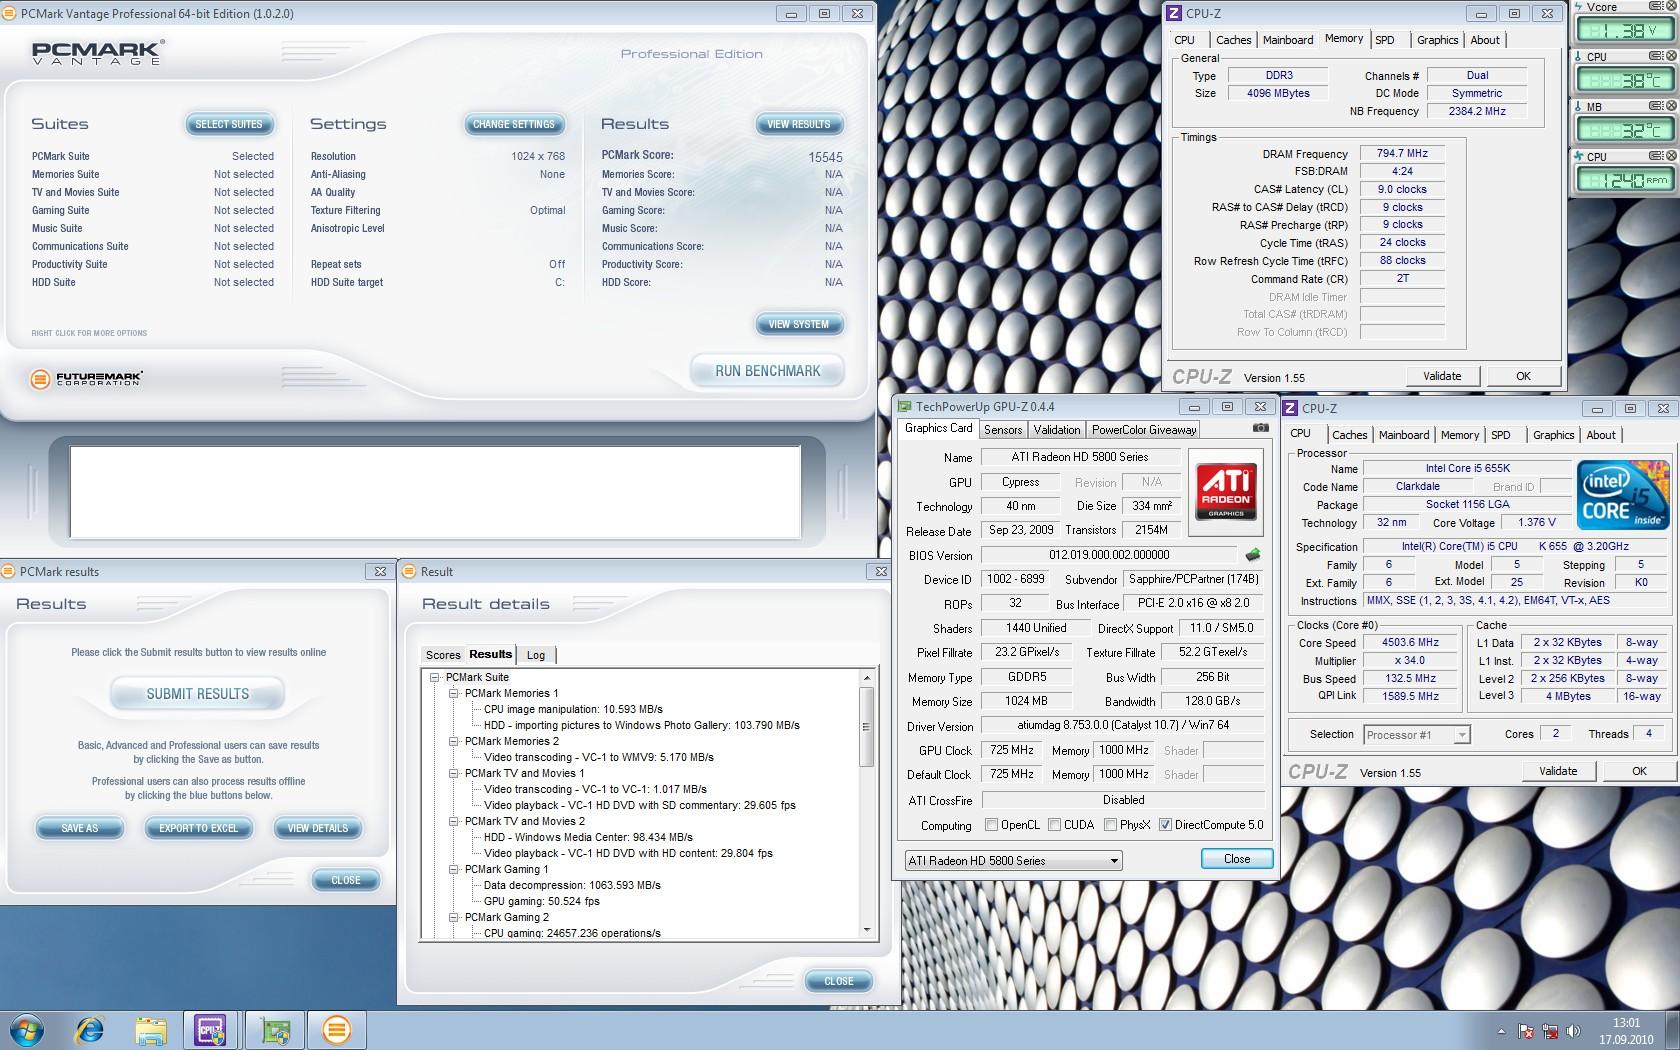
Task: Collapse the PCMark Memories 1 node
Action: pos(454,693)
